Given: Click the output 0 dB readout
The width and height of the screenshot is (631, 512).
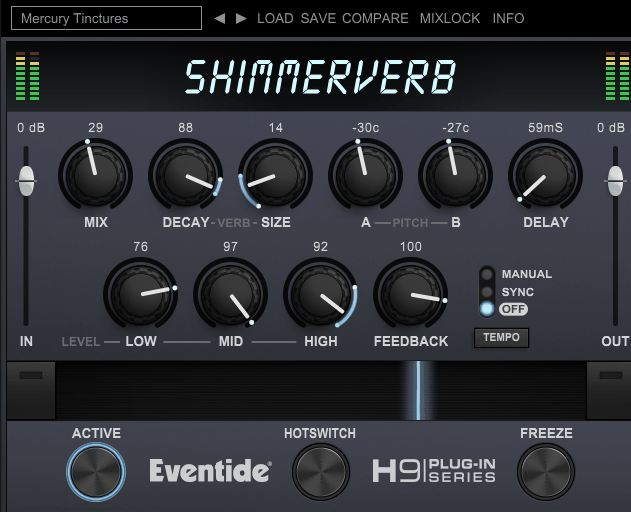Looking at the screenshot, I should coord(611,128).
